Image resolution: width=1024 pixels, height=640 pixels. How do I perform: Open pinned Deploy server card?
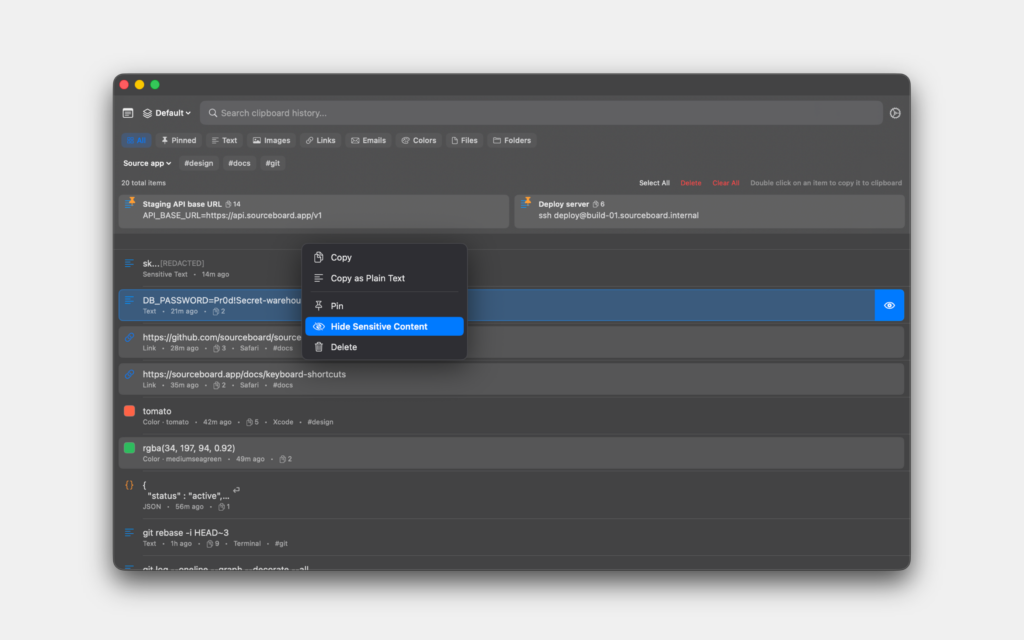coord(709,211)
